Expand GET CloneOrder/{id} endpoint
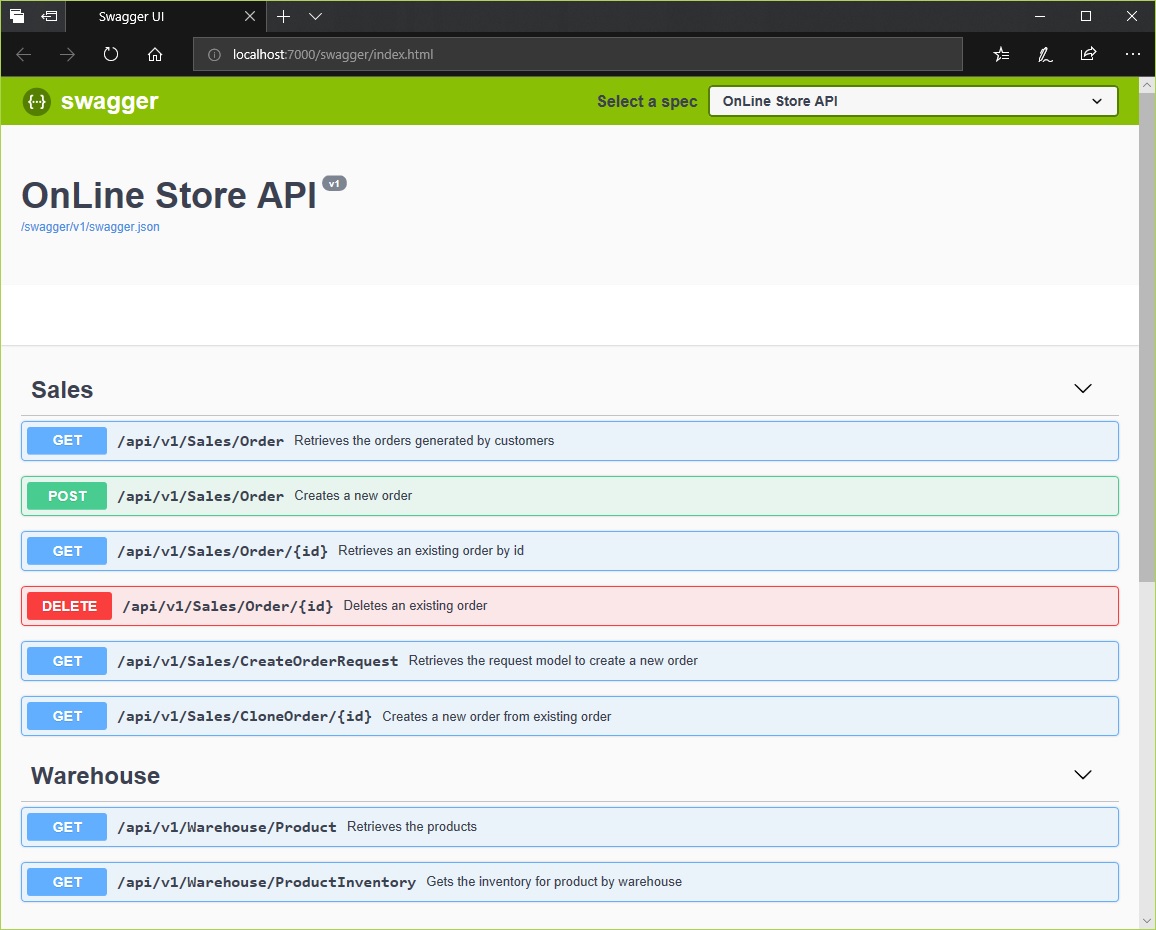The width and height of the screenshot is (1156, 930). click(569, 716)
